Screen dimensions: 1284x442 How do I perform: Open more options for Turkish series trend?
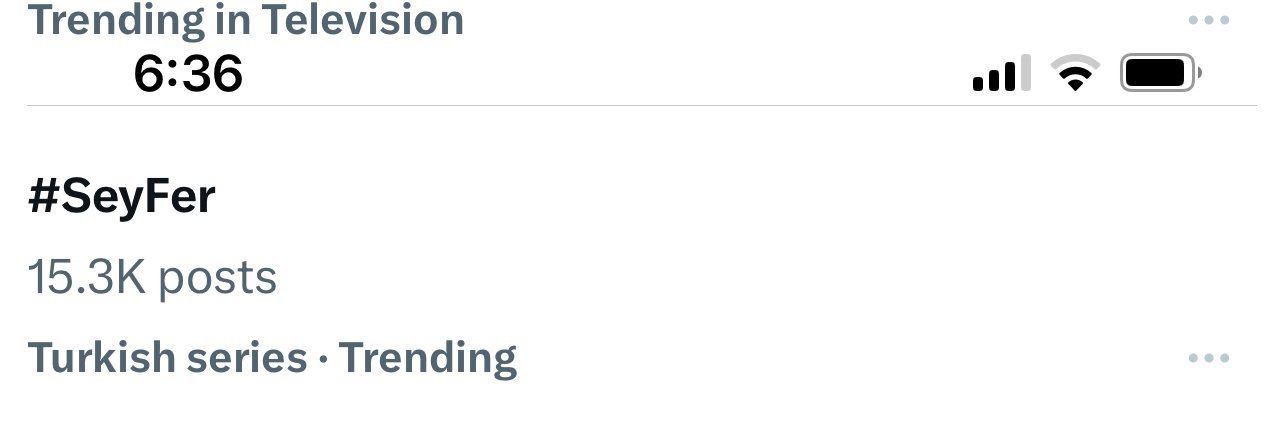(1208, 358)
